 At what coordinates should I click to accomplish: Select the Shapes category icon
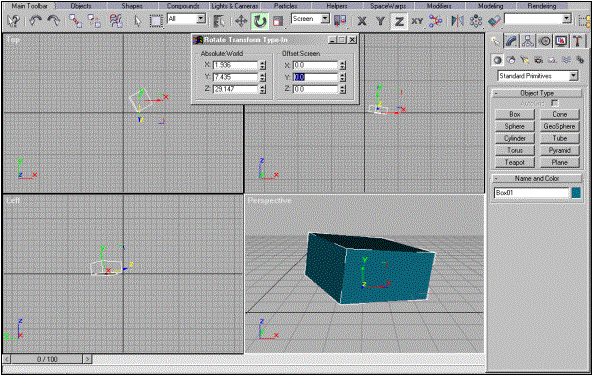point(511,60)
